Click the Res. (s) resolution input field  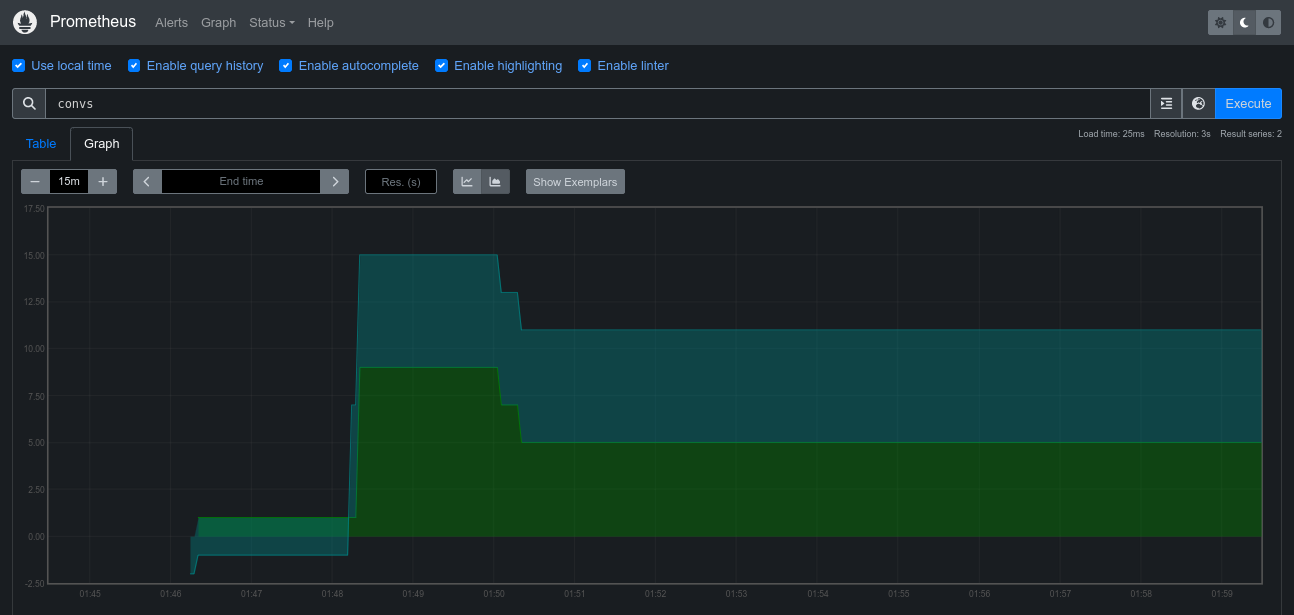pyautogui.click(x=400, y=181)
